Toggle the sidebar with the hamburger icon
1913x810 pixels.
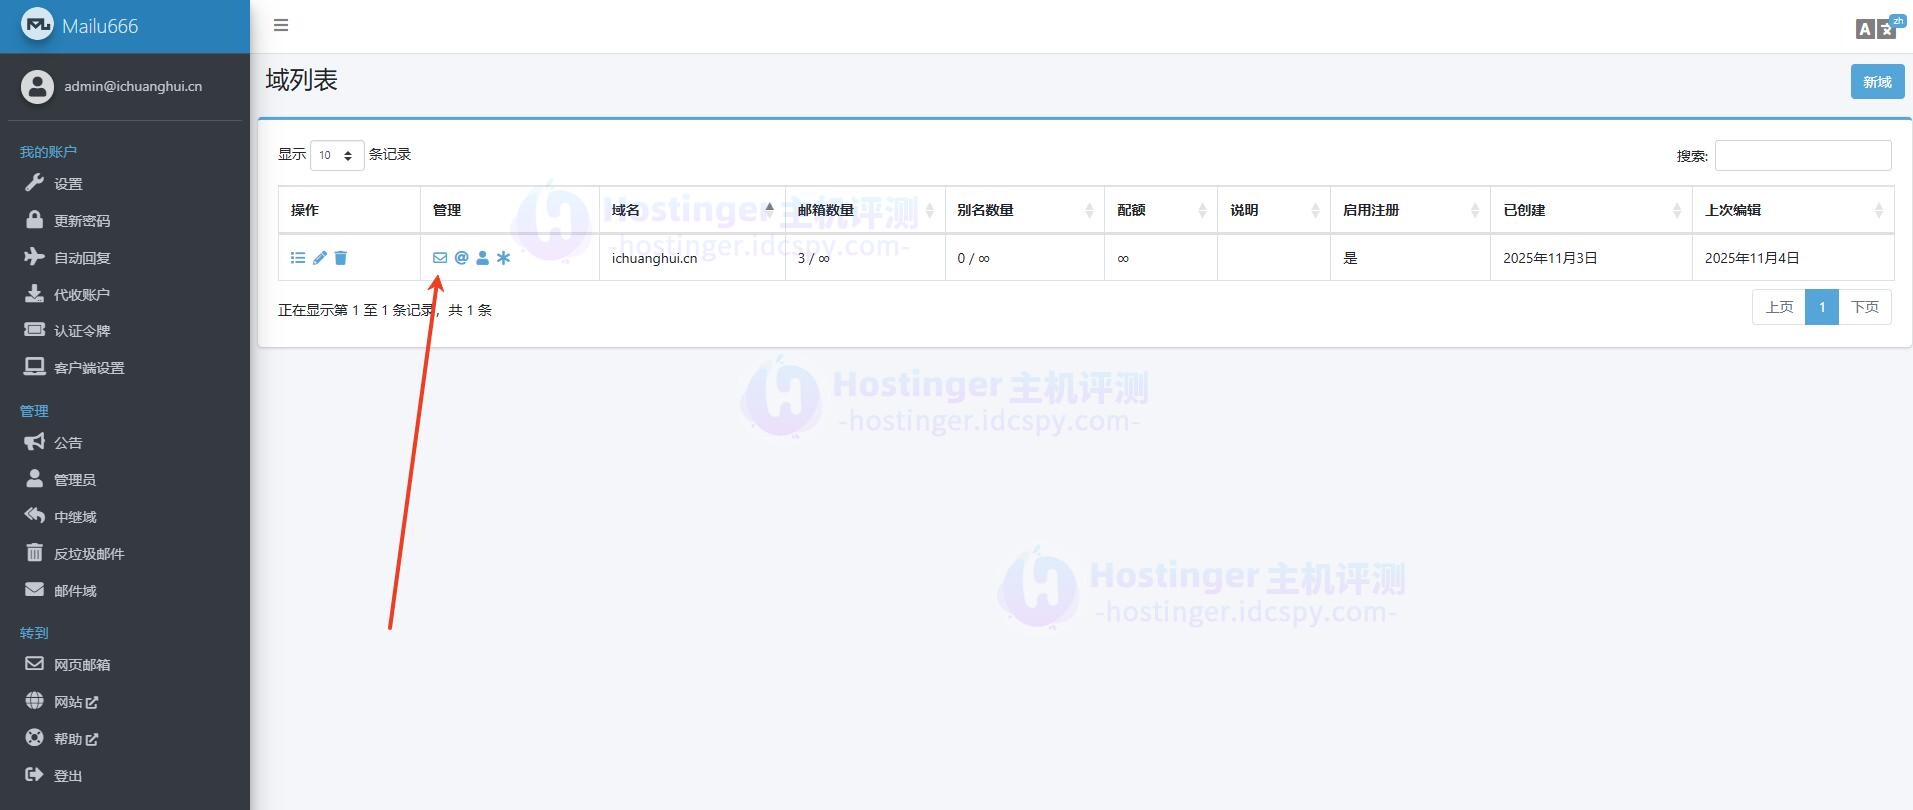pos(281,26)
